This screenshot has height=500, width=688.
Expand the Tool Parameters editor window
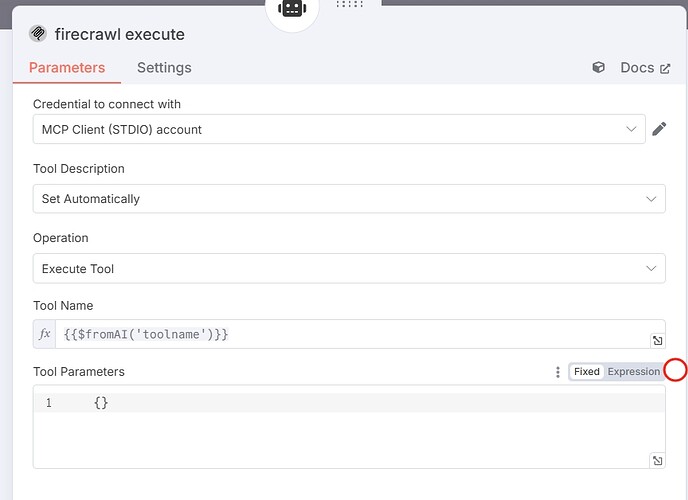(x=657, y=461)
